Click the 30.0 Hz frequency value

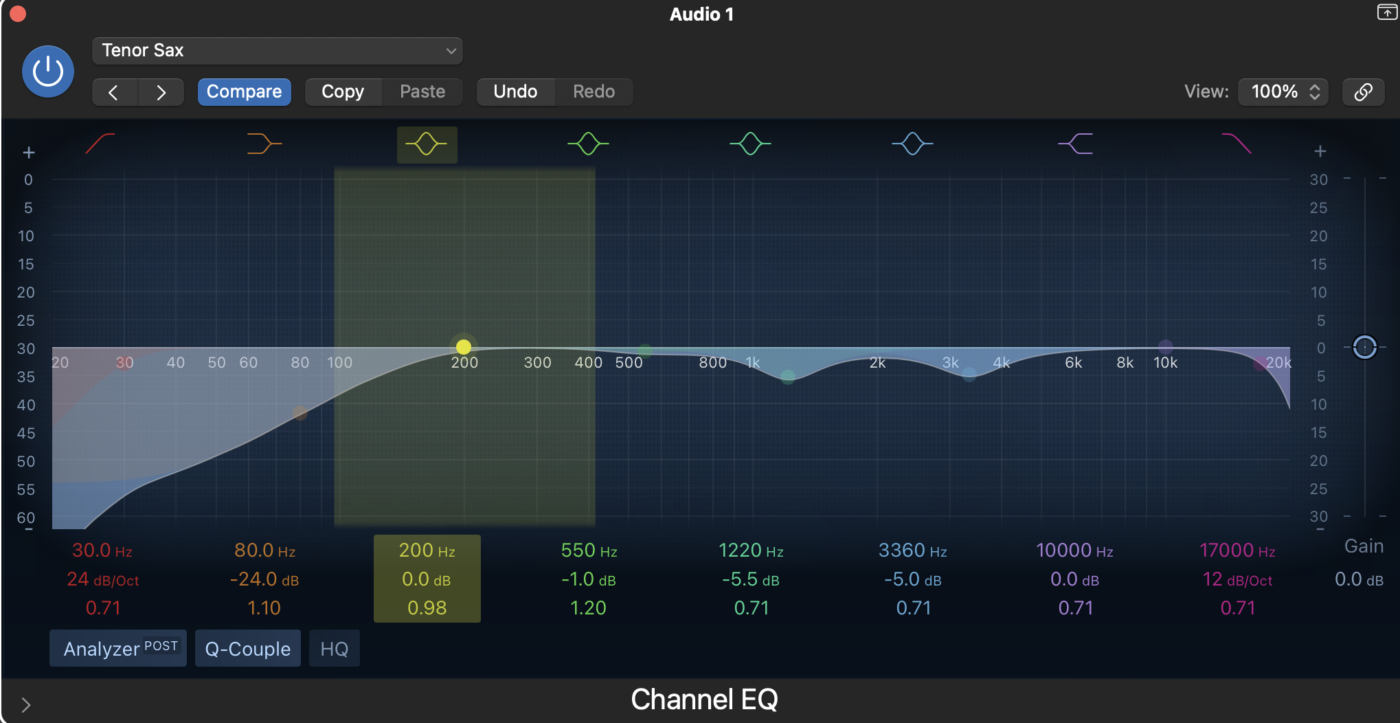pyautogui.click(x=102, y=550)
